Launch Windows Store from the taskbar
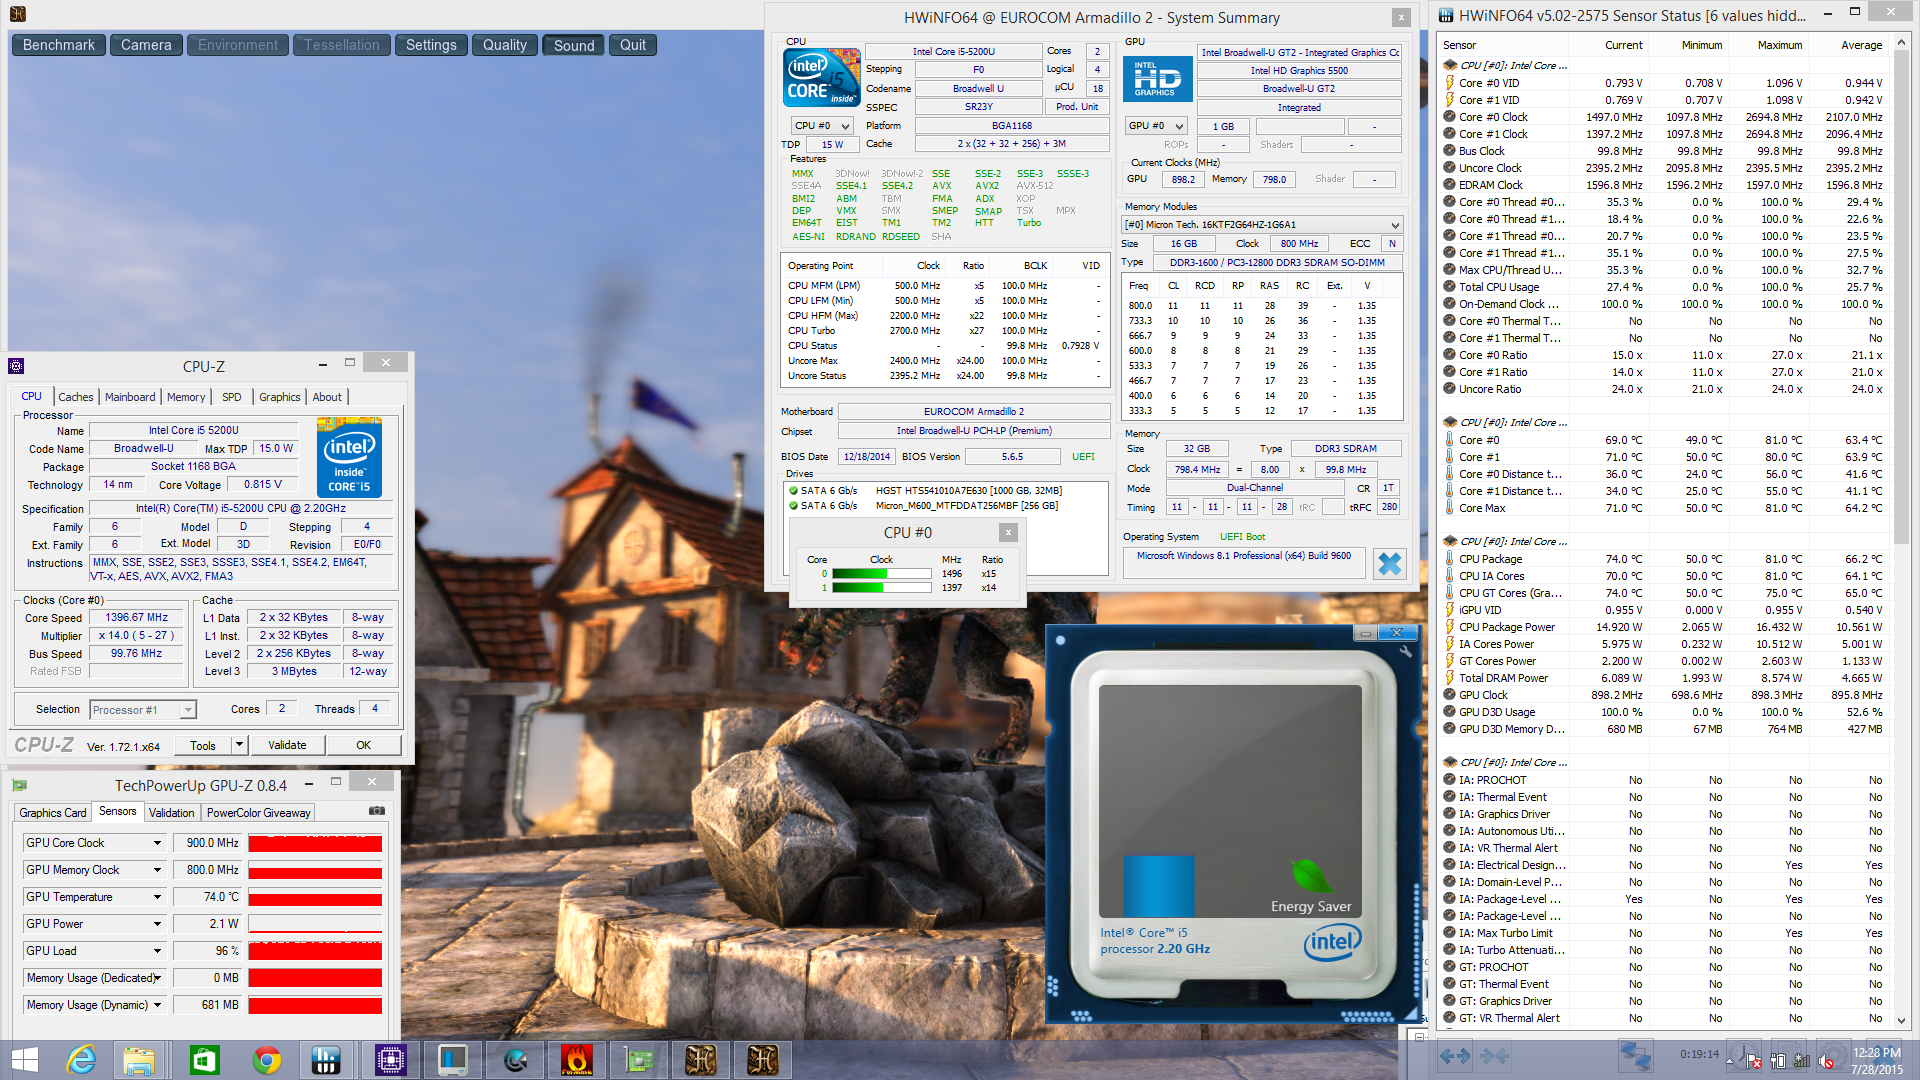Viewport: 1920px width, 1080px height. [204, 1059]
